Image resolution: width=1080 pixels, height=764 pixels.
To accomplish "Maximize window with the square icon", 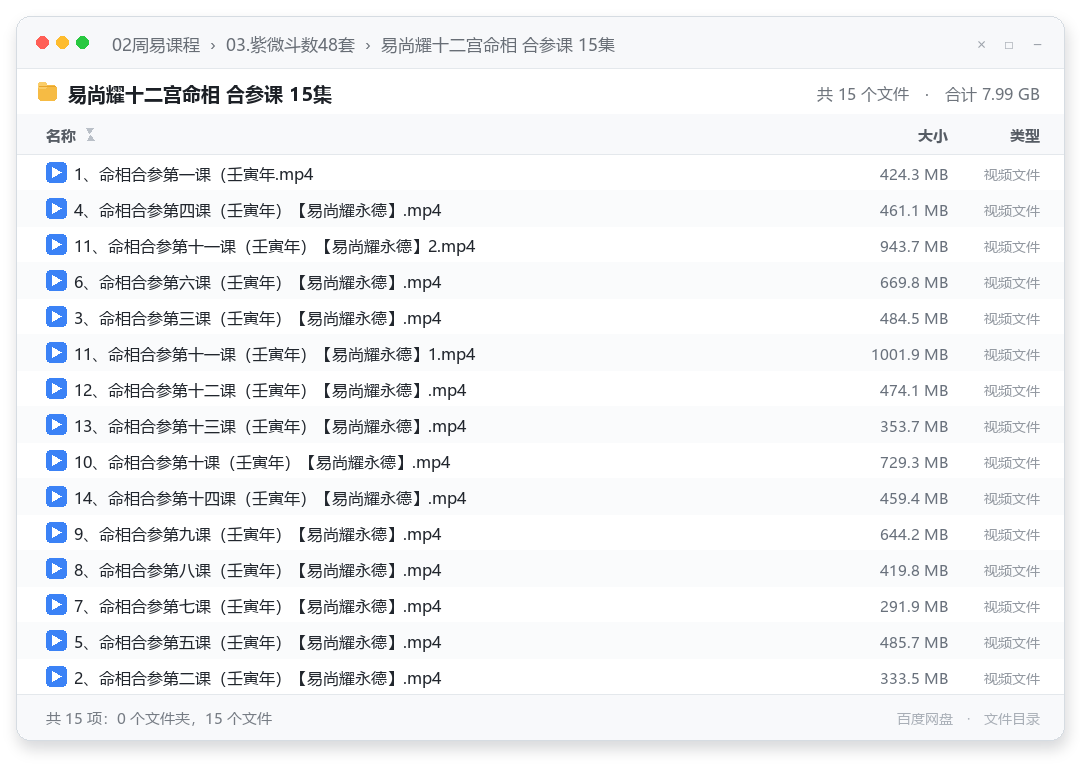I will (1009, 45).
